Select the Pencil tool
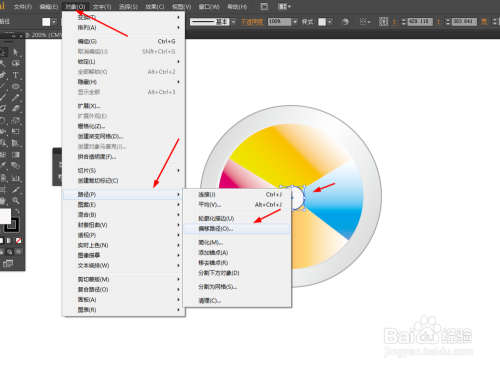 (x=16, y=97)
